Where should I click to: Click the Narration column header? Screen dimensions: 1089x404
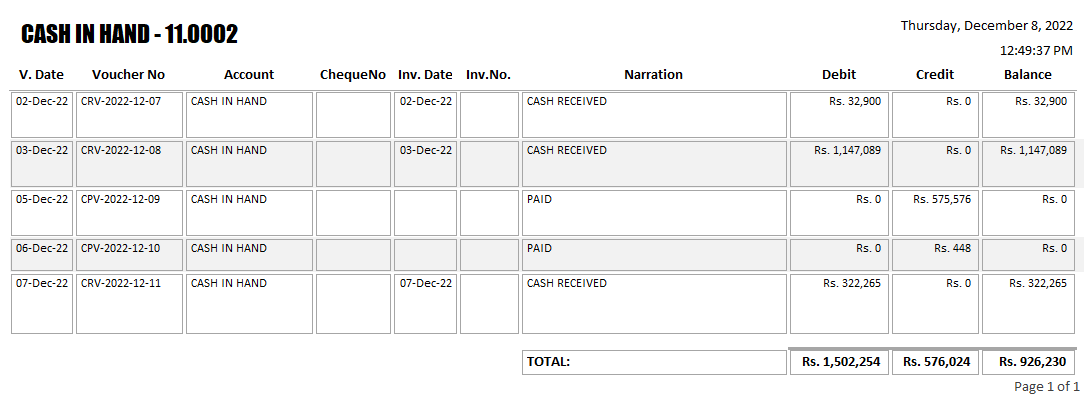point(653,75)
